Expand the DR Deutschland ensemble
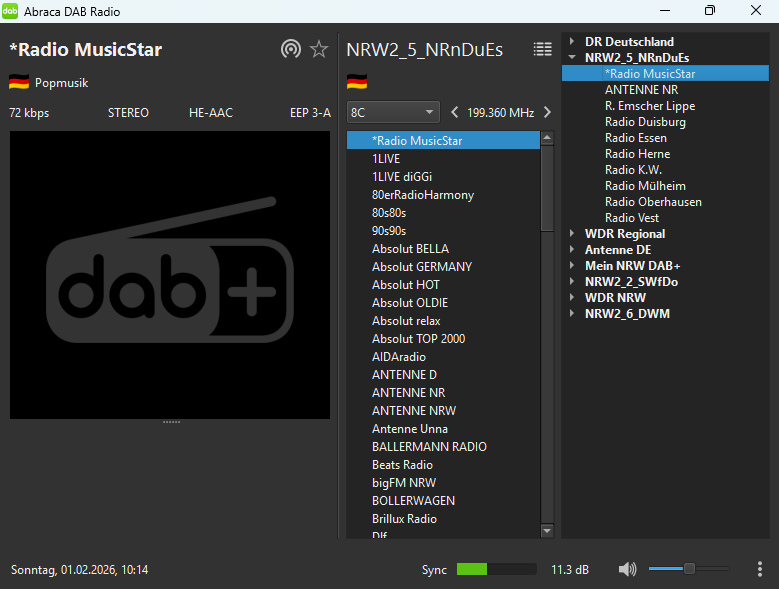Image resolution: width=779 pixels, height=589 pixels. (x=572, y=42)
